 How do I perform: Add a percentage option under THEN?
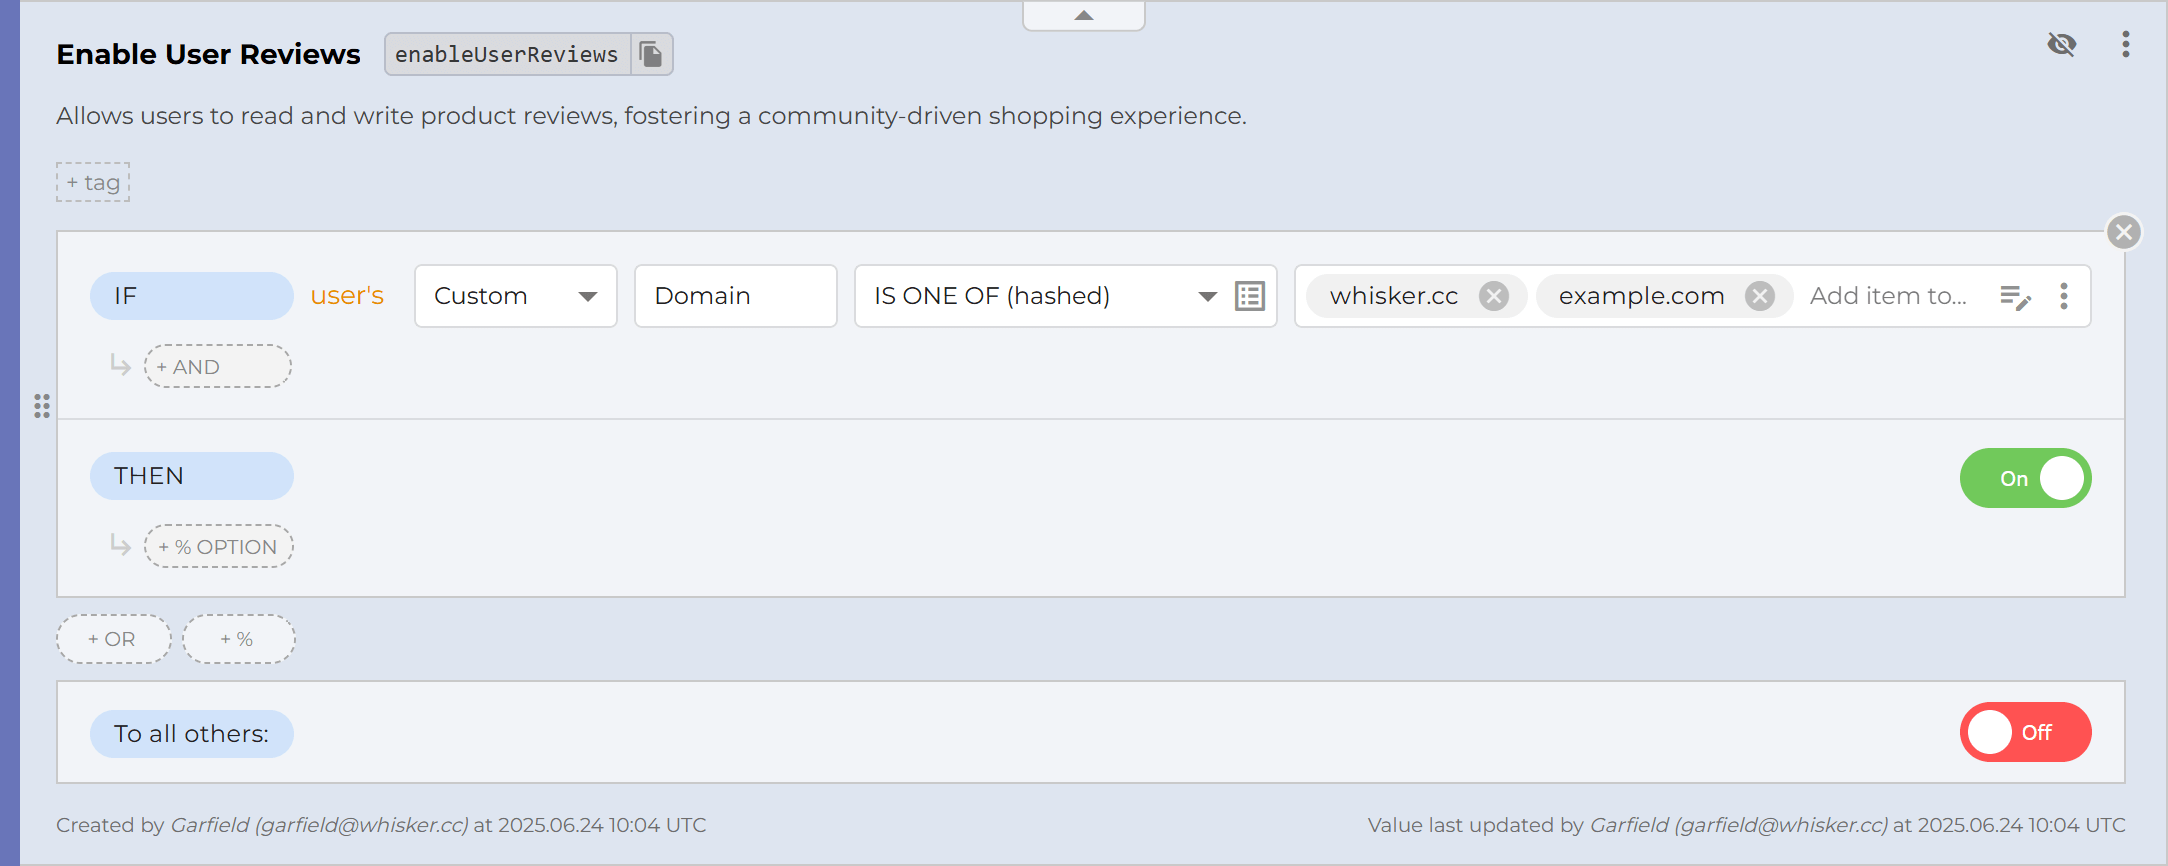218,547
